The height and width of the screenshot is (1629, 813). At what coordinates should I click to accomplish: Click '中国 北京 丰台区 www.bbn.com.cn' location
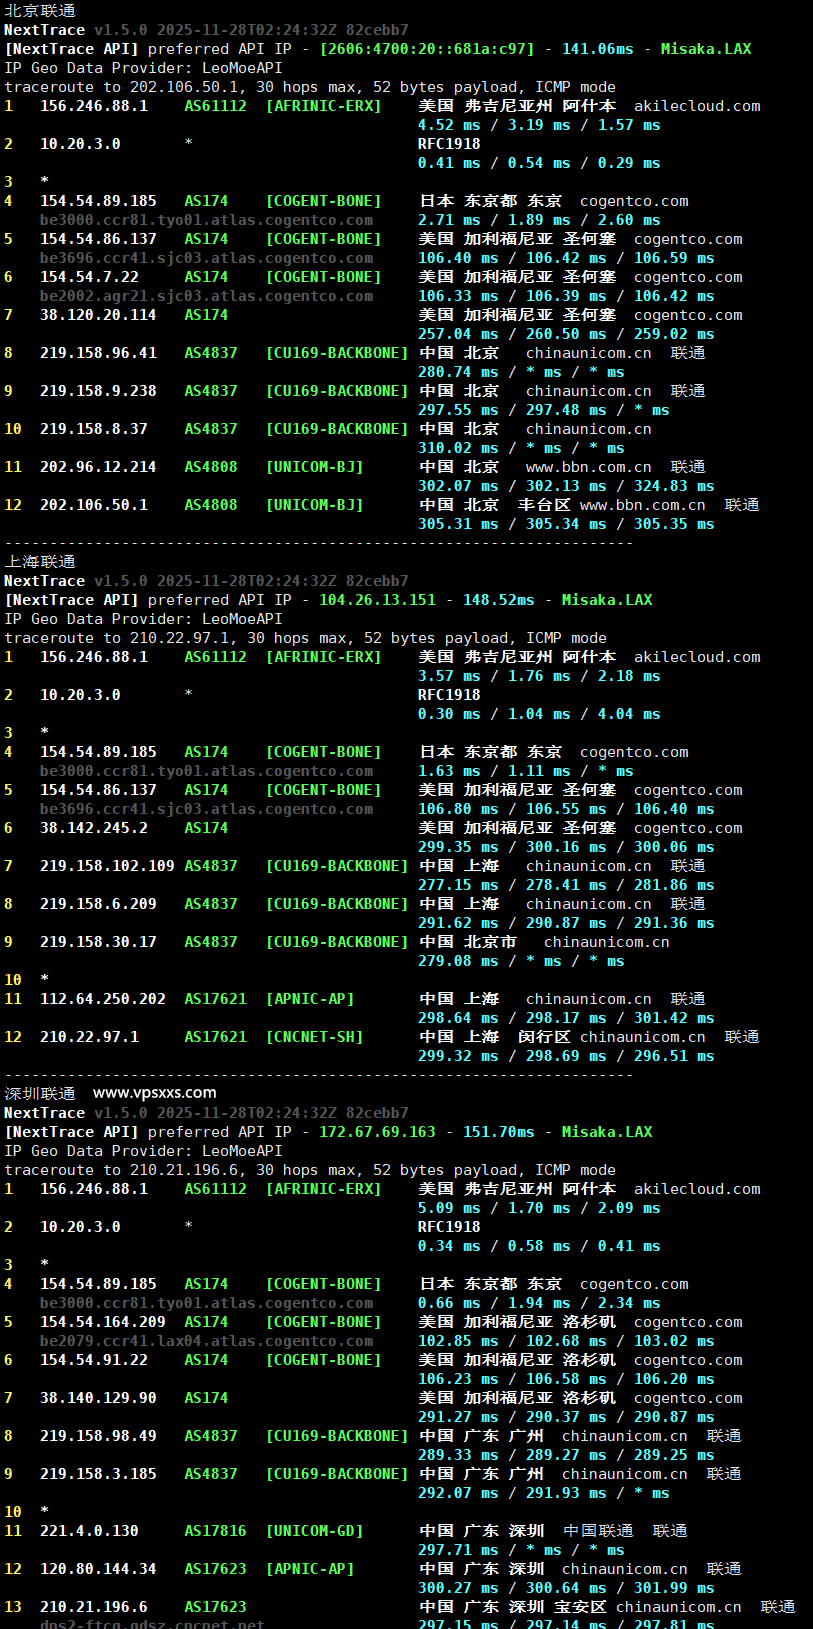click(562, 505)
